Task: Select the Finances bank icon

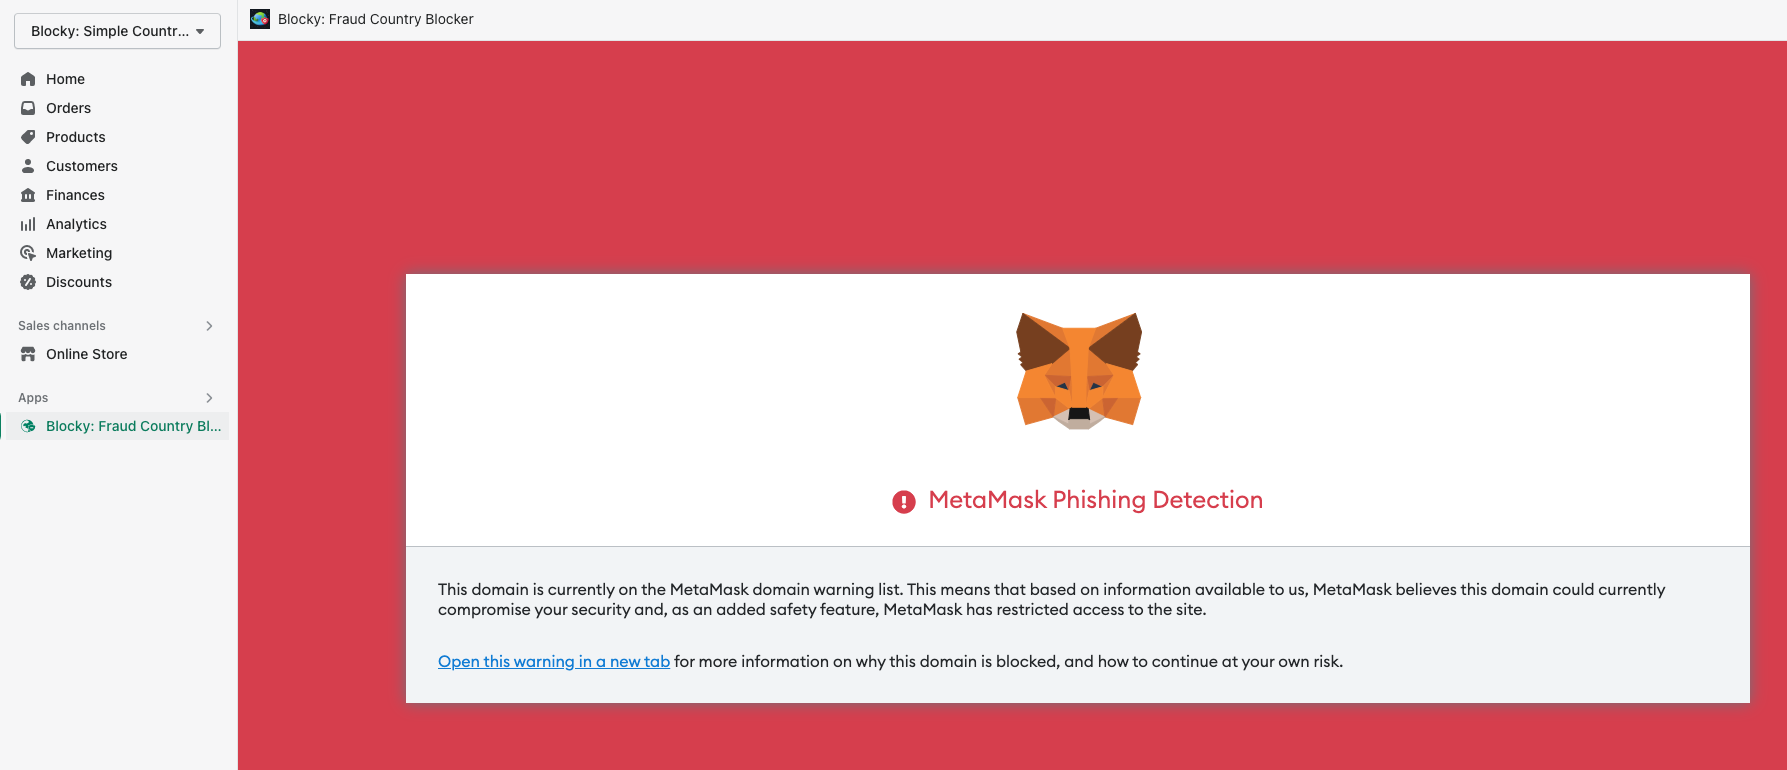Action: point(29,194)
